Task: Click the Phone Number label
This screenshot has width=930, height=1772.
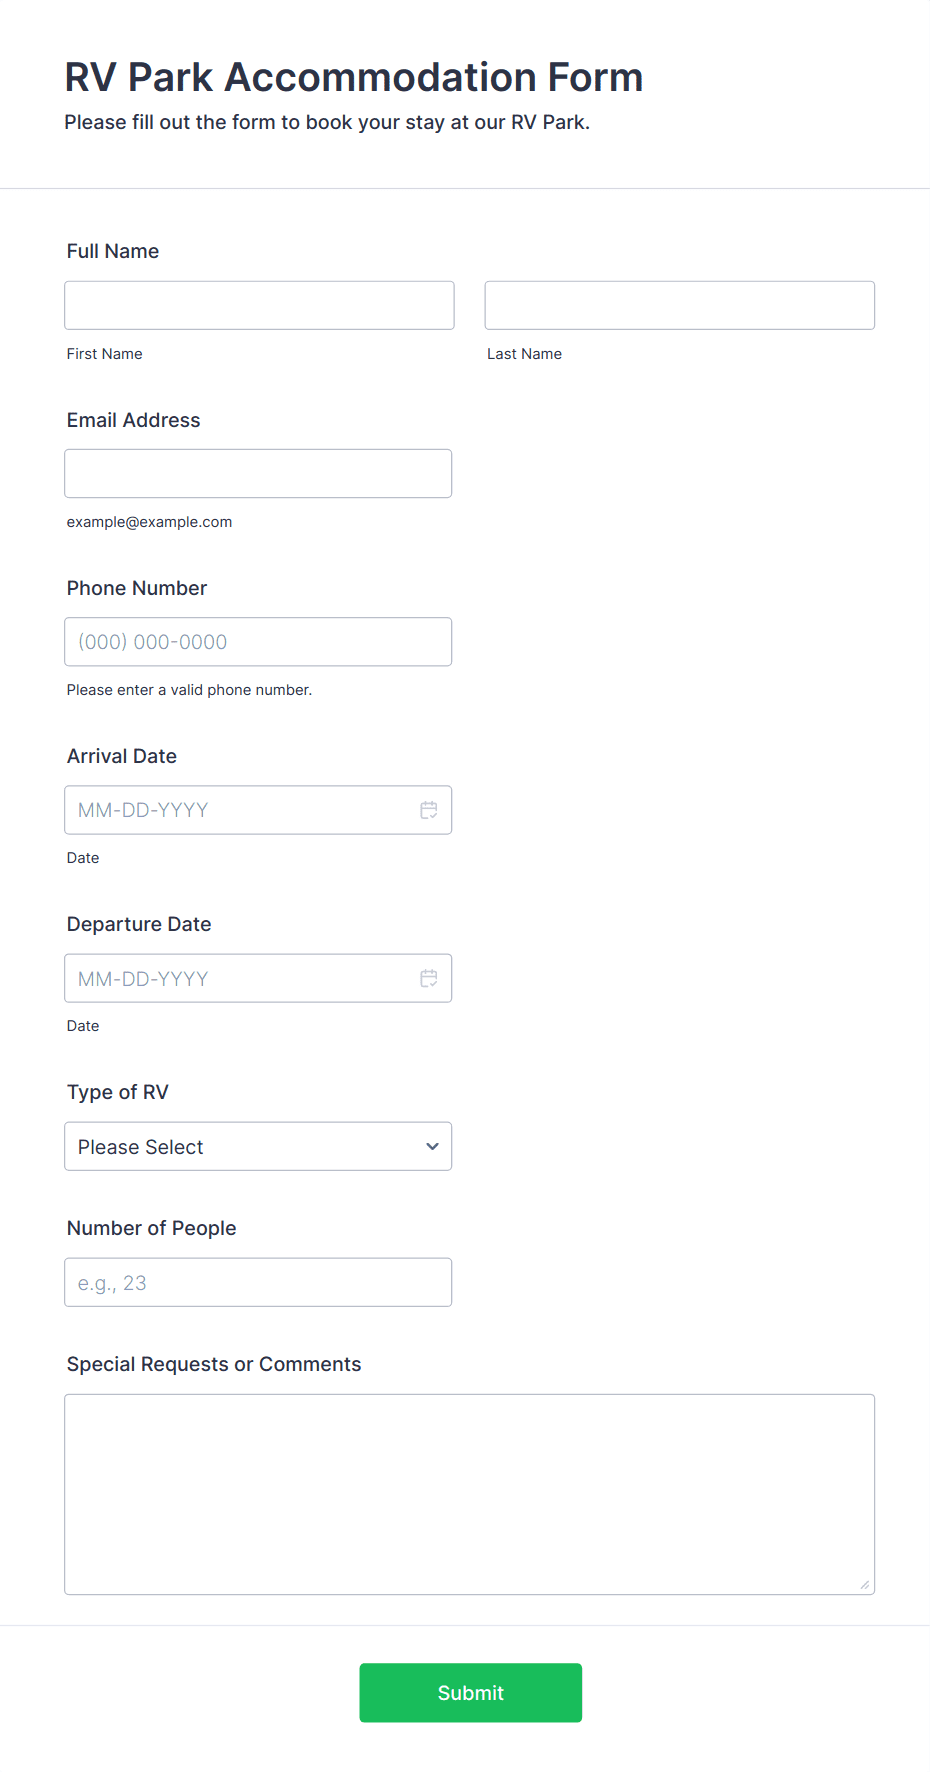Action: pyautogui.click(x=137, y=588)
